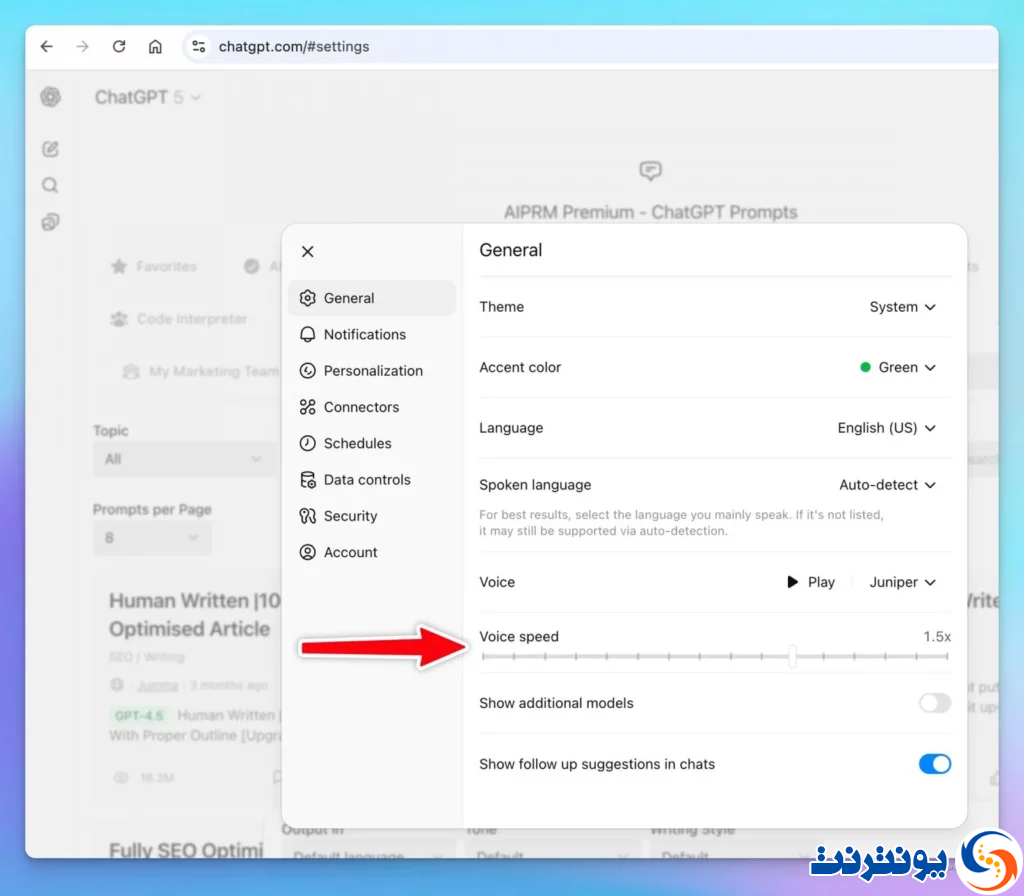Open the Data controls settings tab

click(372, 479)
